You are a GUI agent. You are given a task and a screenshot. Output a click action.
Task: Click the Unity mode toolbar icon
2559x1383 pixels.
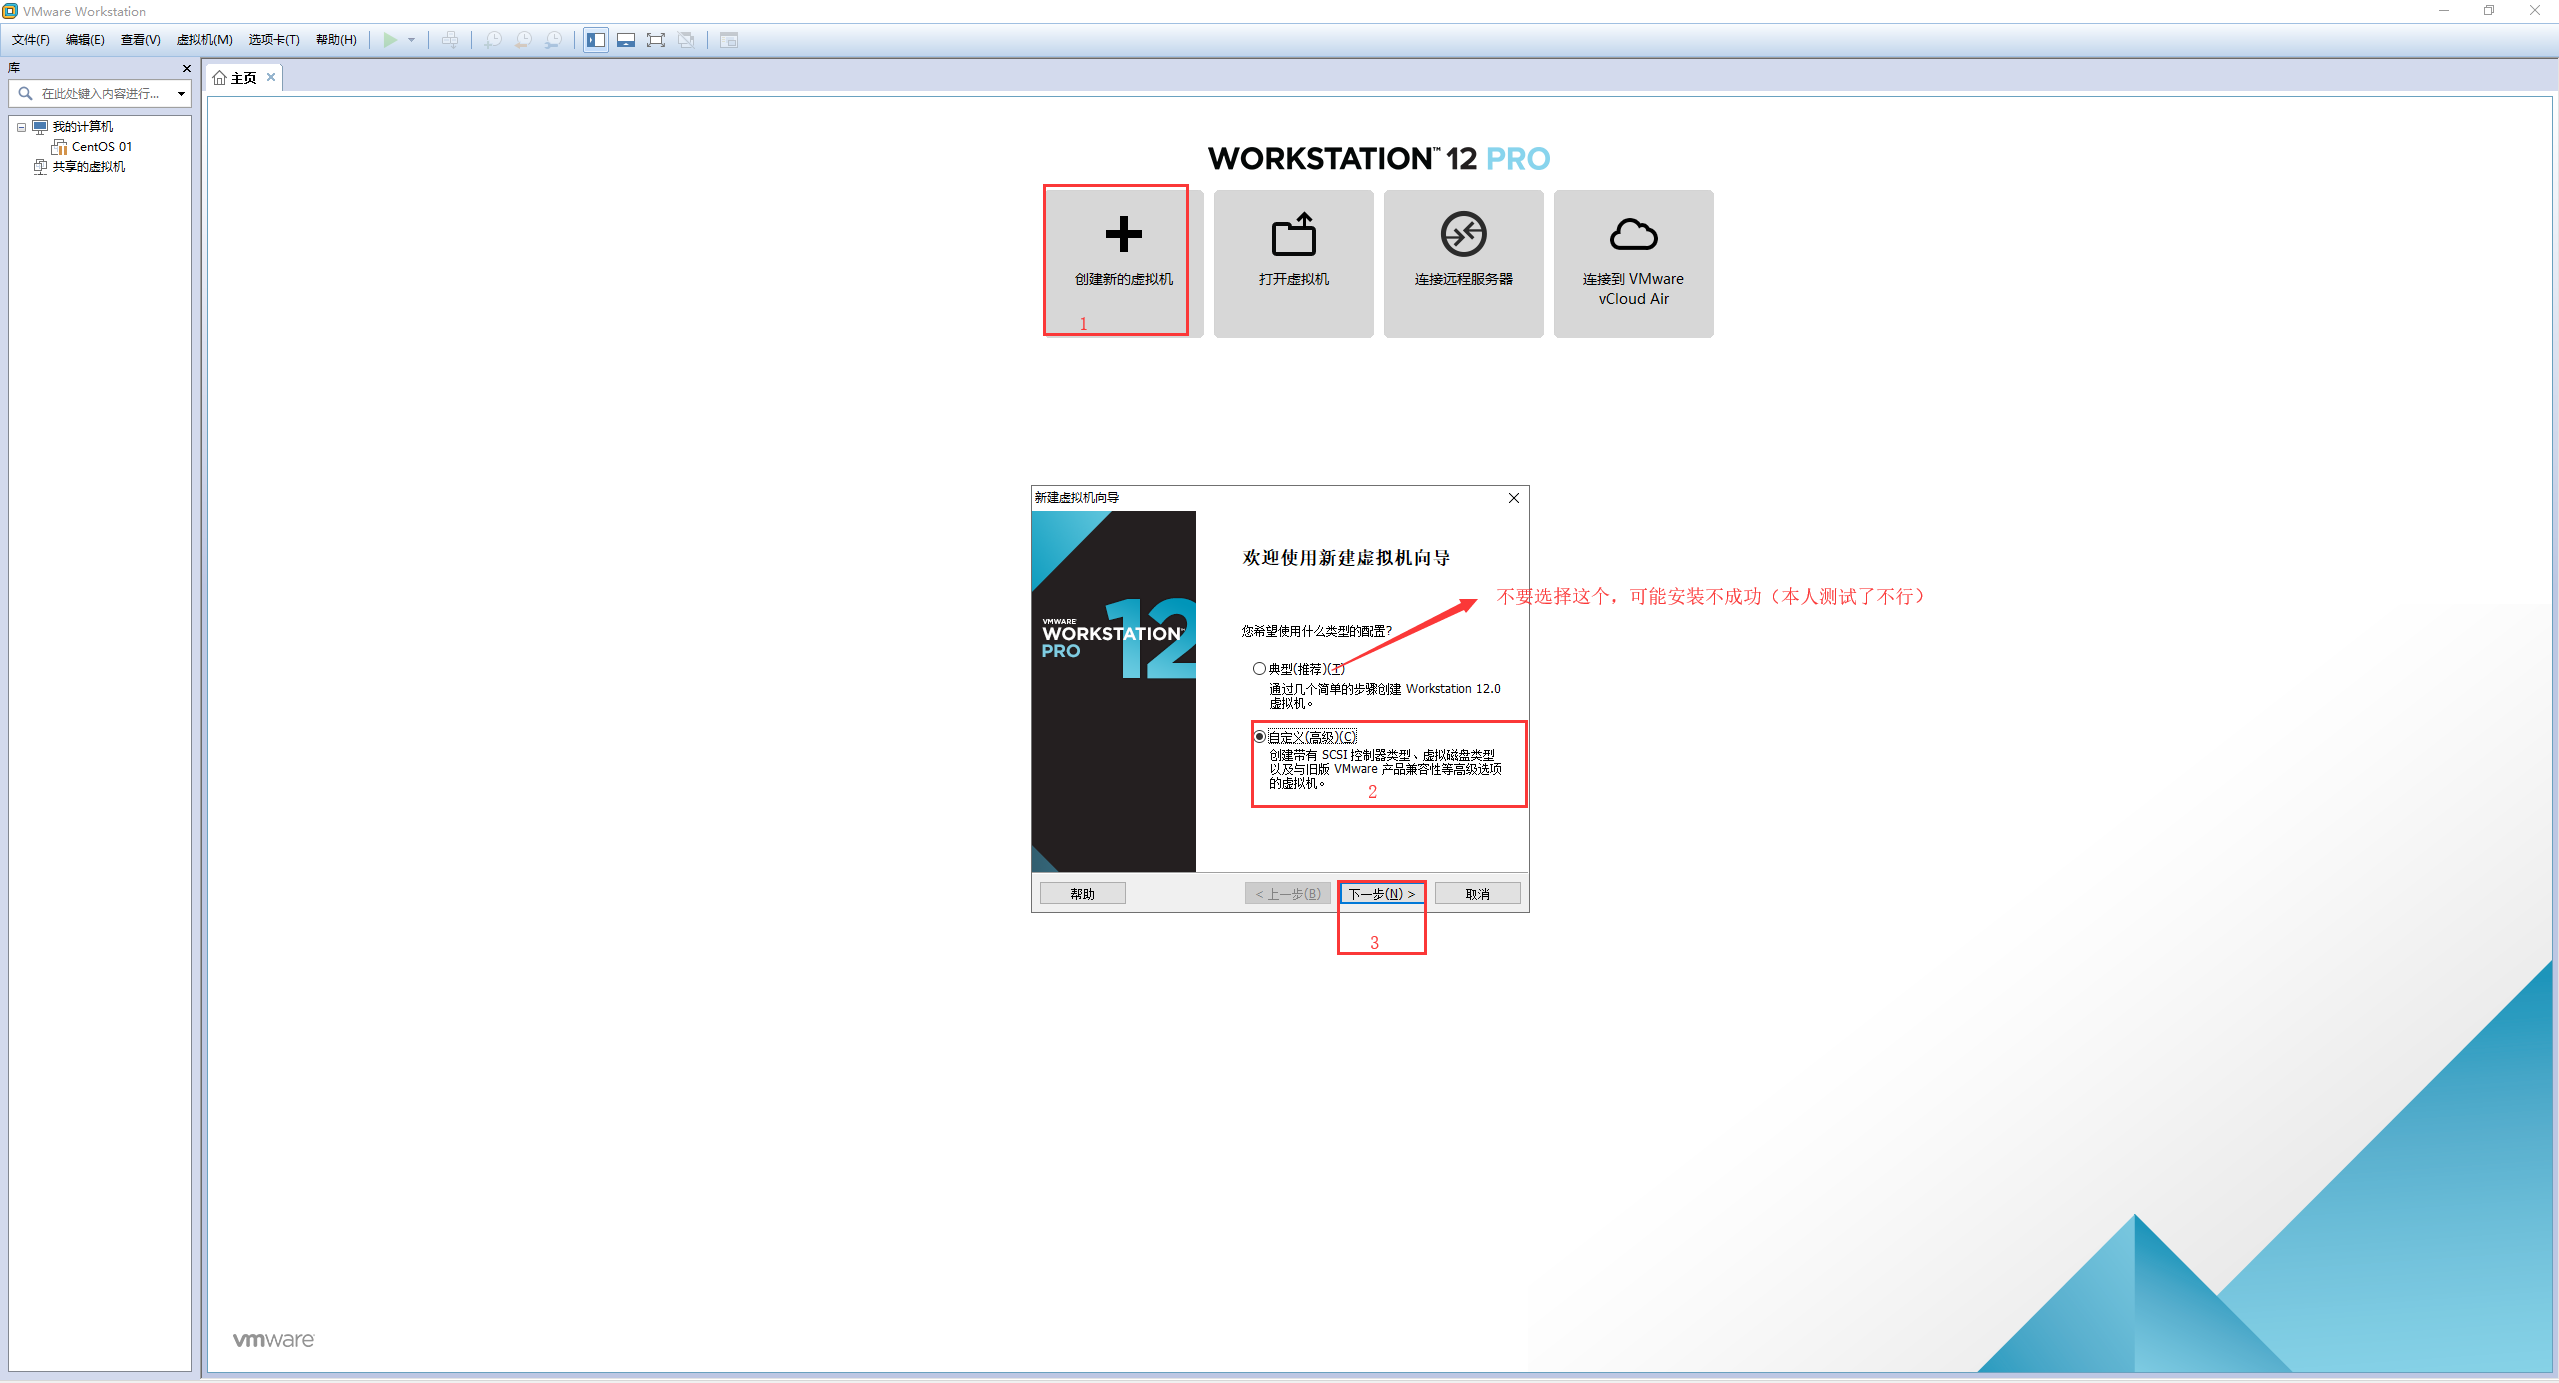point(687,40)
